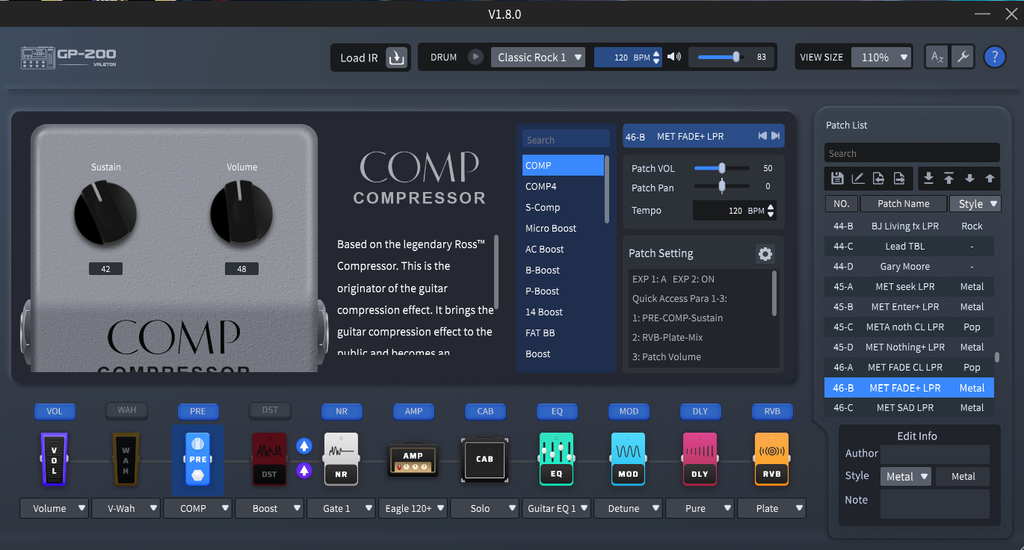This screenshot has width=1024, height=550.
Task: Move patch down in list
Action: [x=970, y=178]
